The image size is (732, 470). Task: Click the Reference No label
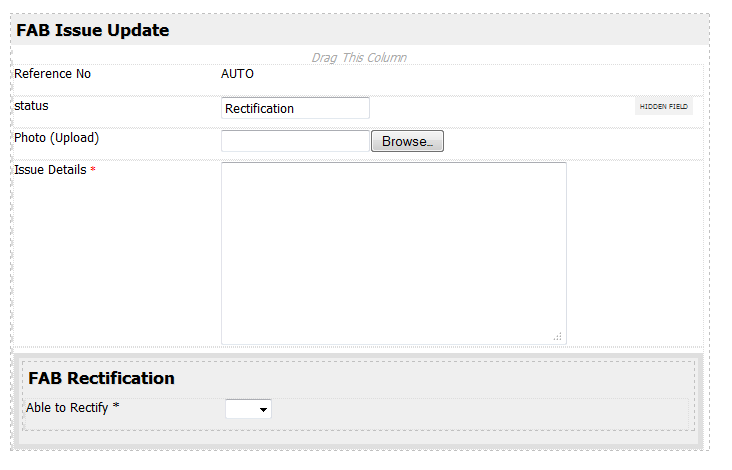coord(52,74)
